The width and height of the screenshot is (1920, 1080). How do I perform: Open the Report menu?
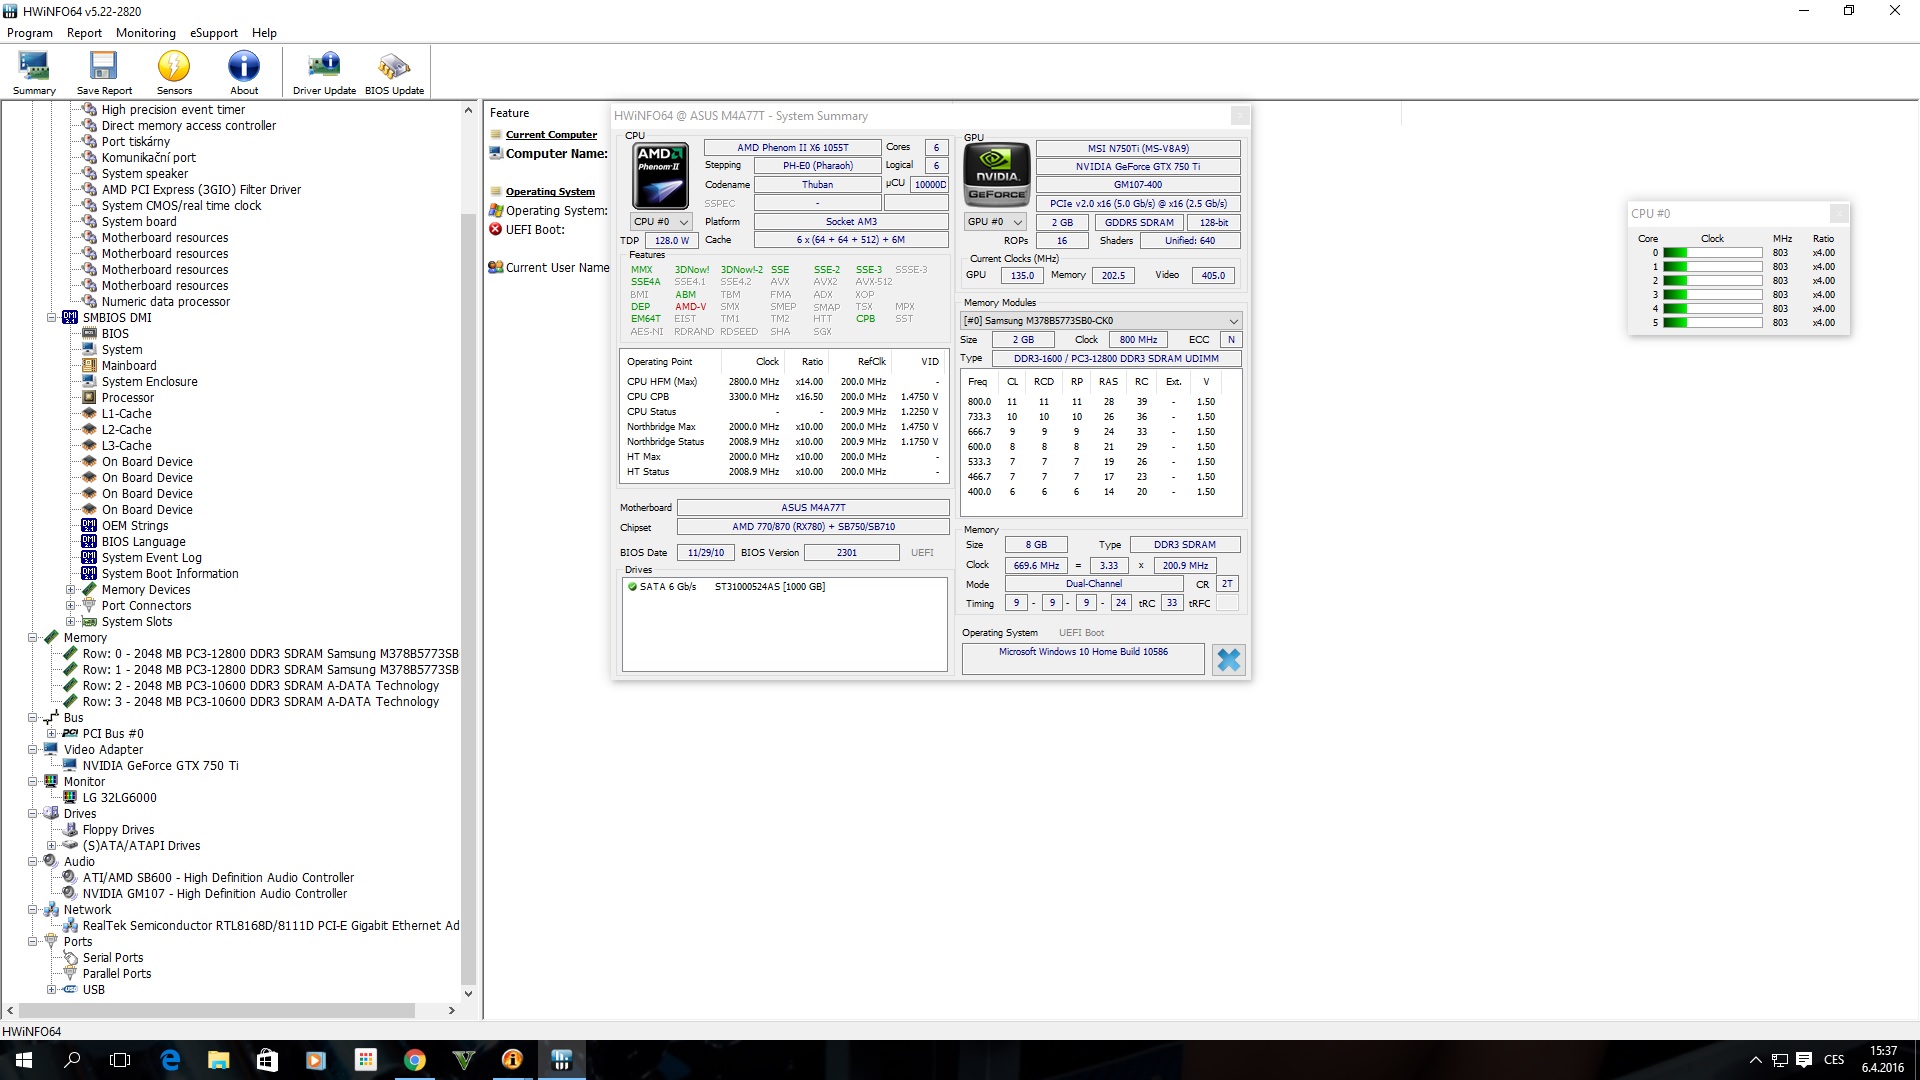point(84,33)
